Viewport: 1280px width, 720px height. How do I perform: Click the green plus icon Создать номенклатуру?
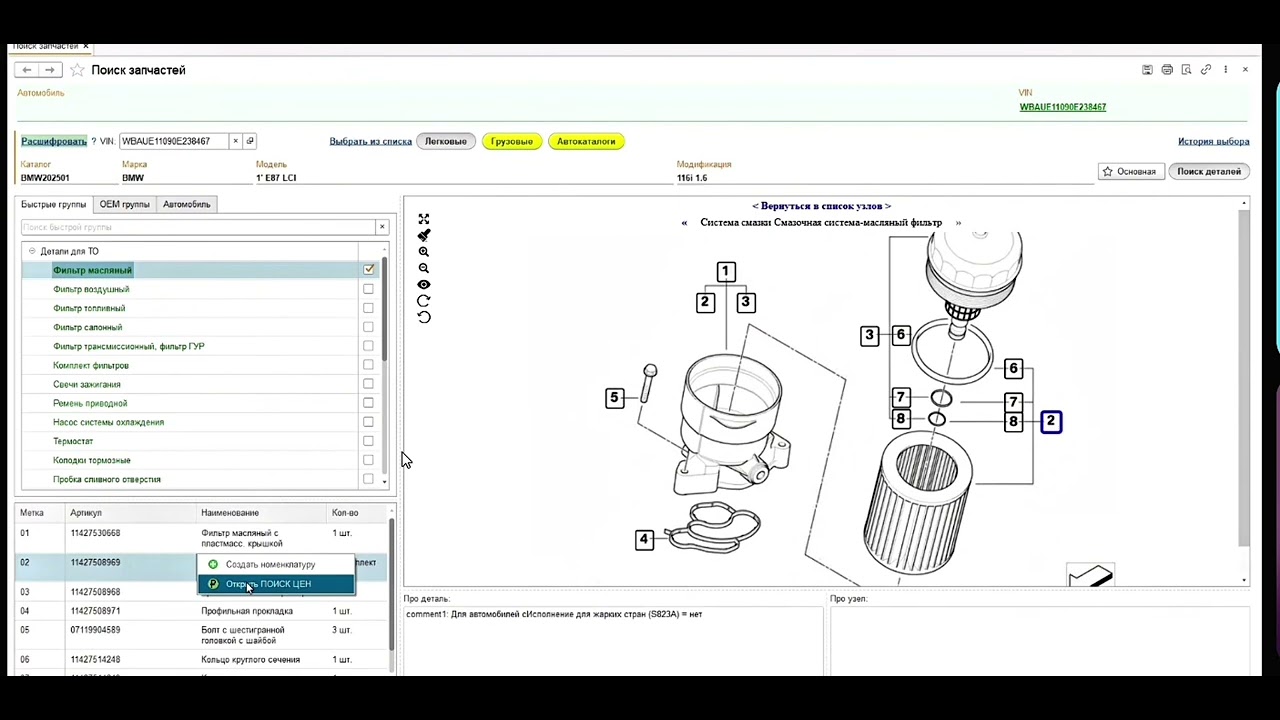213,564
